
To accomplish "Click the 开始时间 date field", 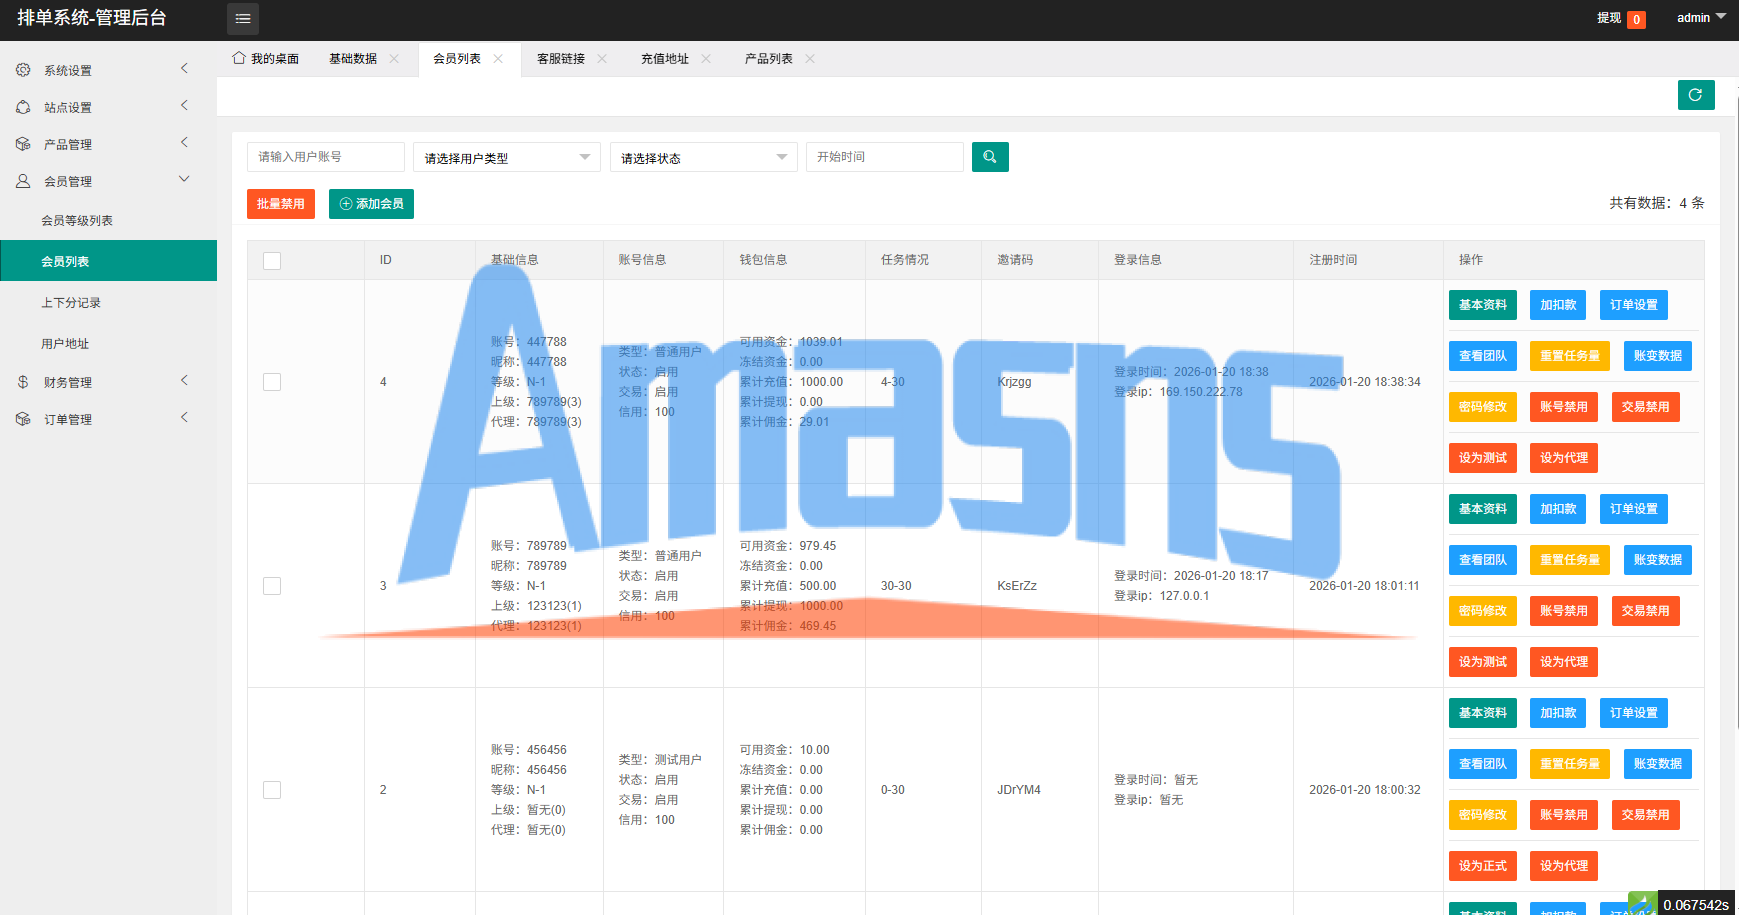I will pos(885,157).
